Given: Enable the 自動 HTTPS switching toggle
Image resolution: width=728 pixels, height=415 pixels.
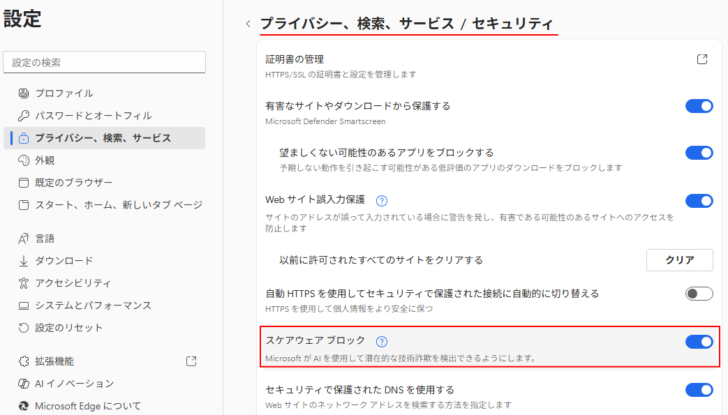Looking at the screenshot, I should tap(698, 294).
